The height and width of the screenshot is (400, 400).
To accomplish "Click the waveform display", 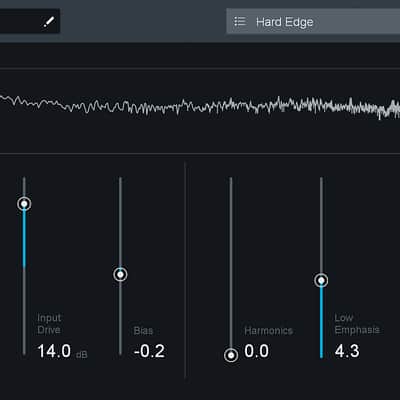I will click(x=200, y=111).
